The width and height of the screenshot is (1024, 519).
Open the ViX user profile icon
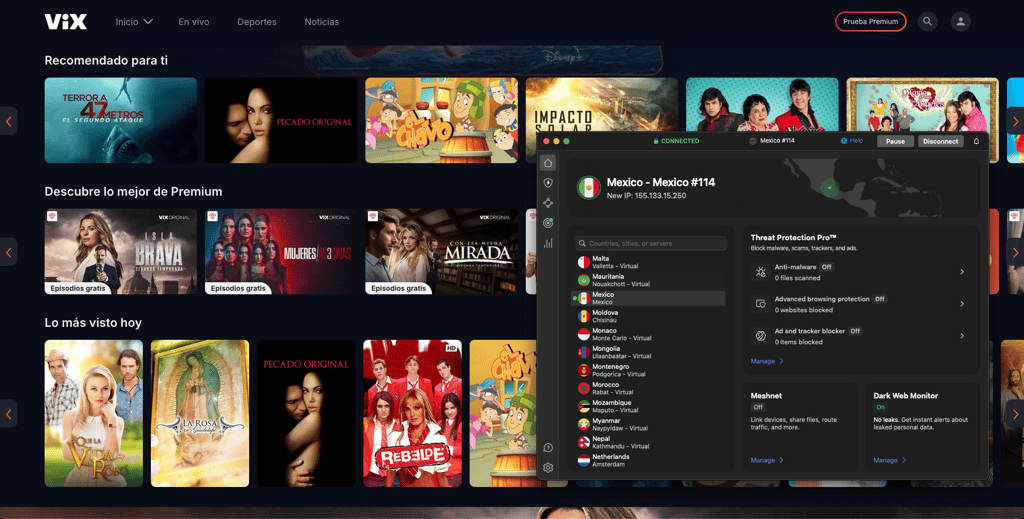pos(961,22)
